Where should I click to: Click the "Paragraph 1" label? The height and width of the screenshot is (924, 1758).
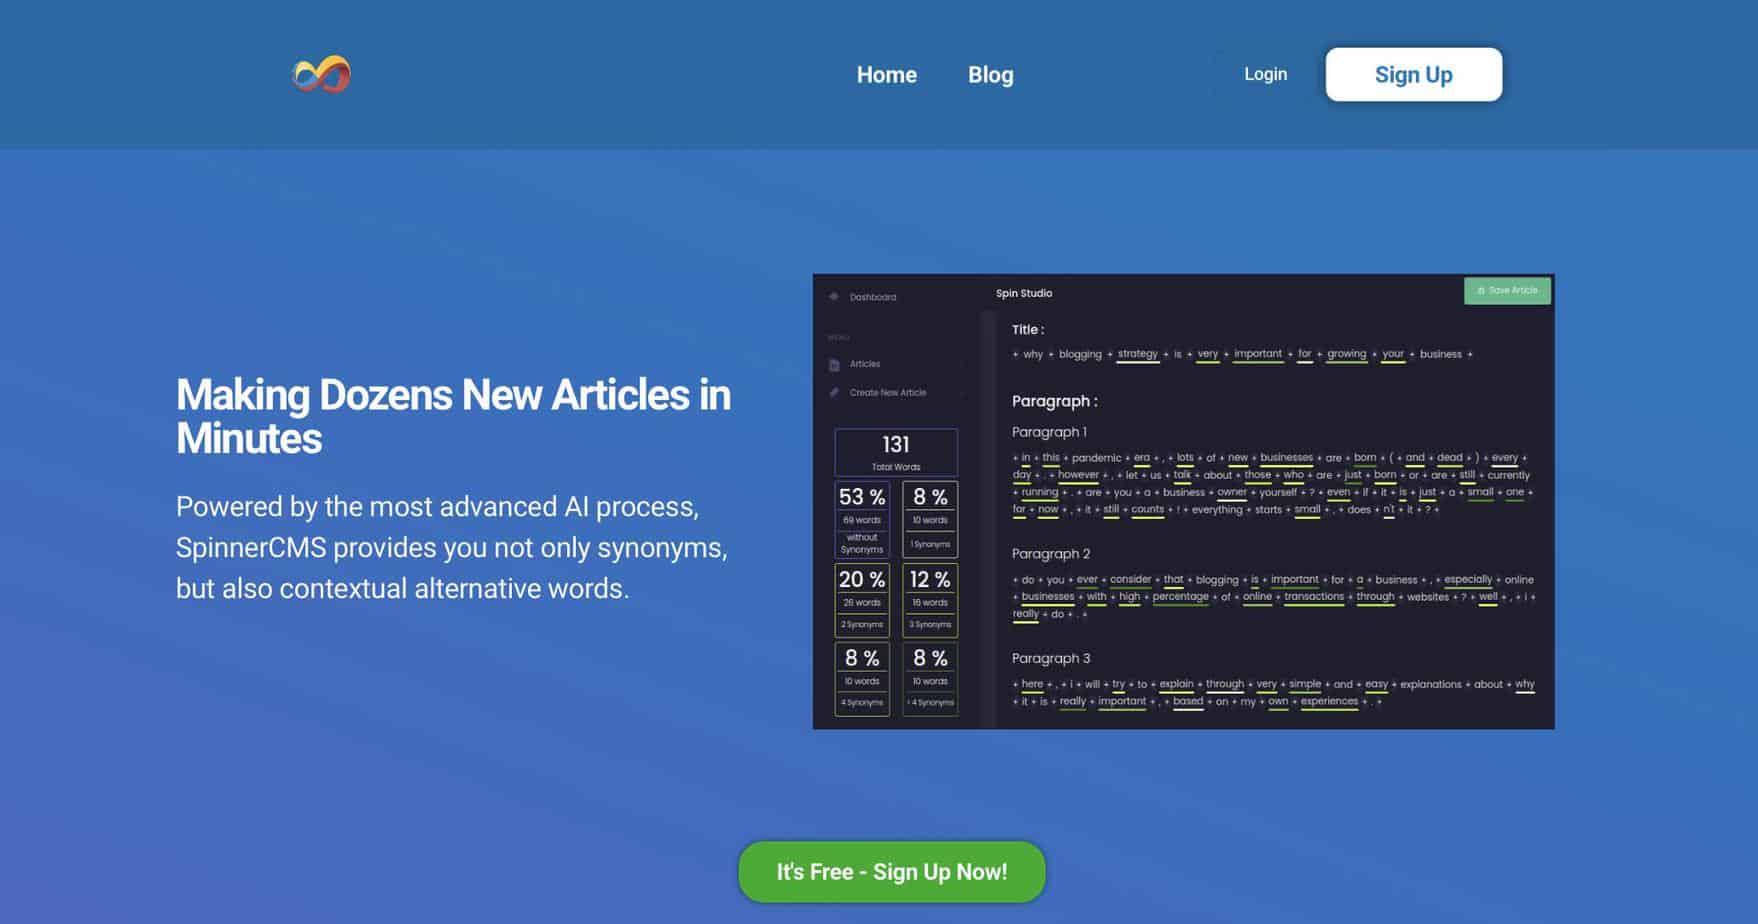(1049, 432)
